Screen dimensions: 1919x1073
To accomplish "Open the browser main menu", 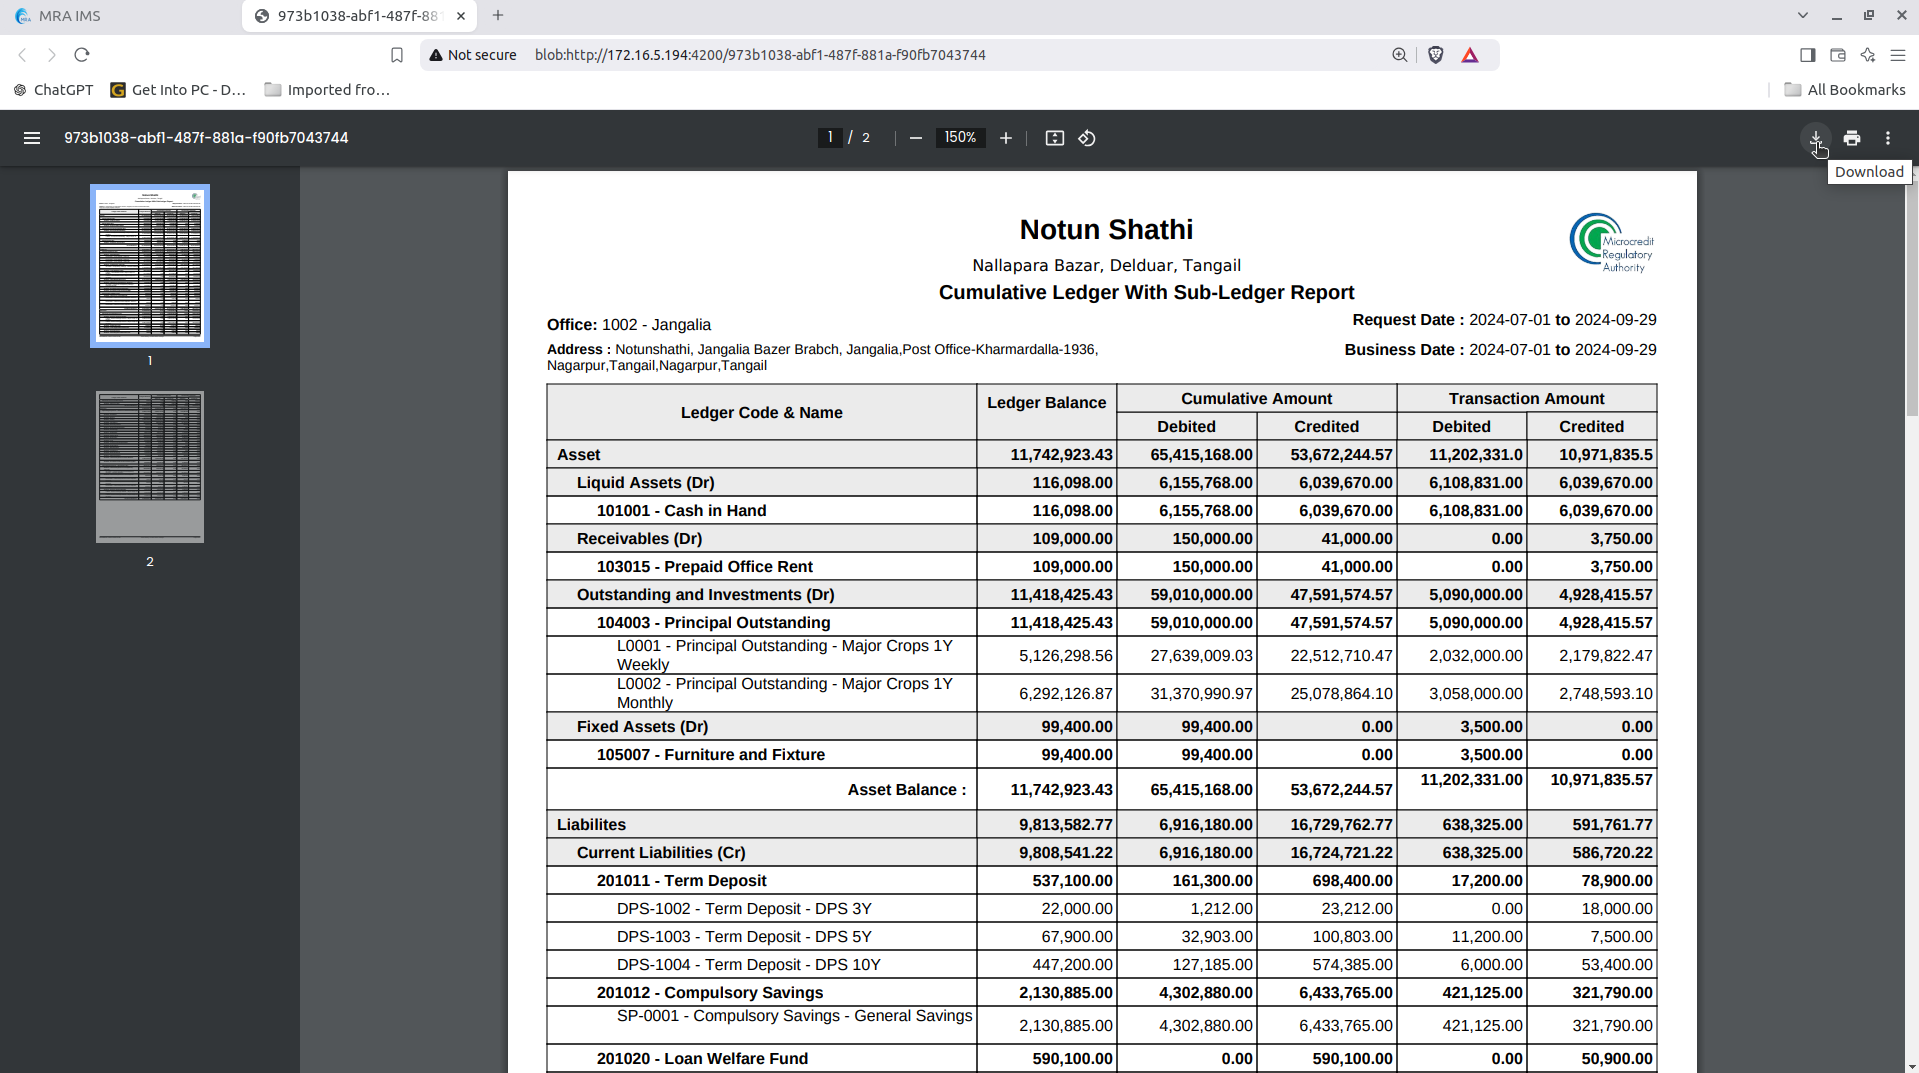I will tap(1898, 55).
